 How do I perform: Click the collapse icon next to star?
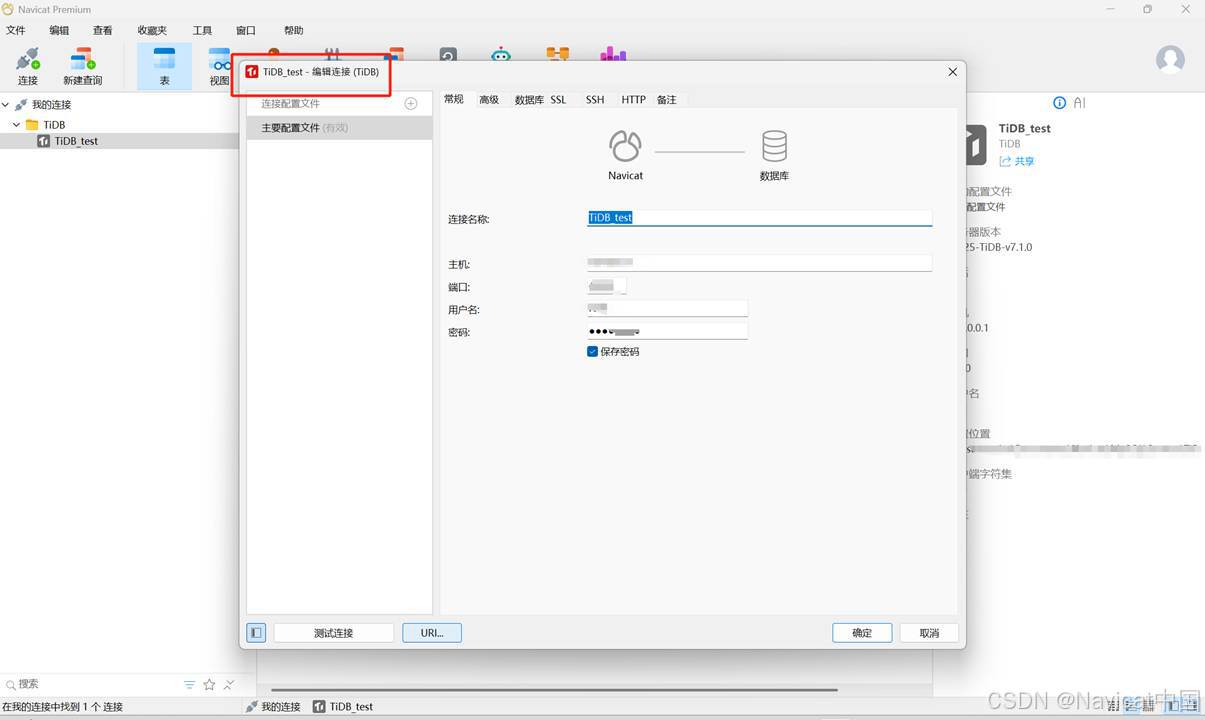(229, 685)
